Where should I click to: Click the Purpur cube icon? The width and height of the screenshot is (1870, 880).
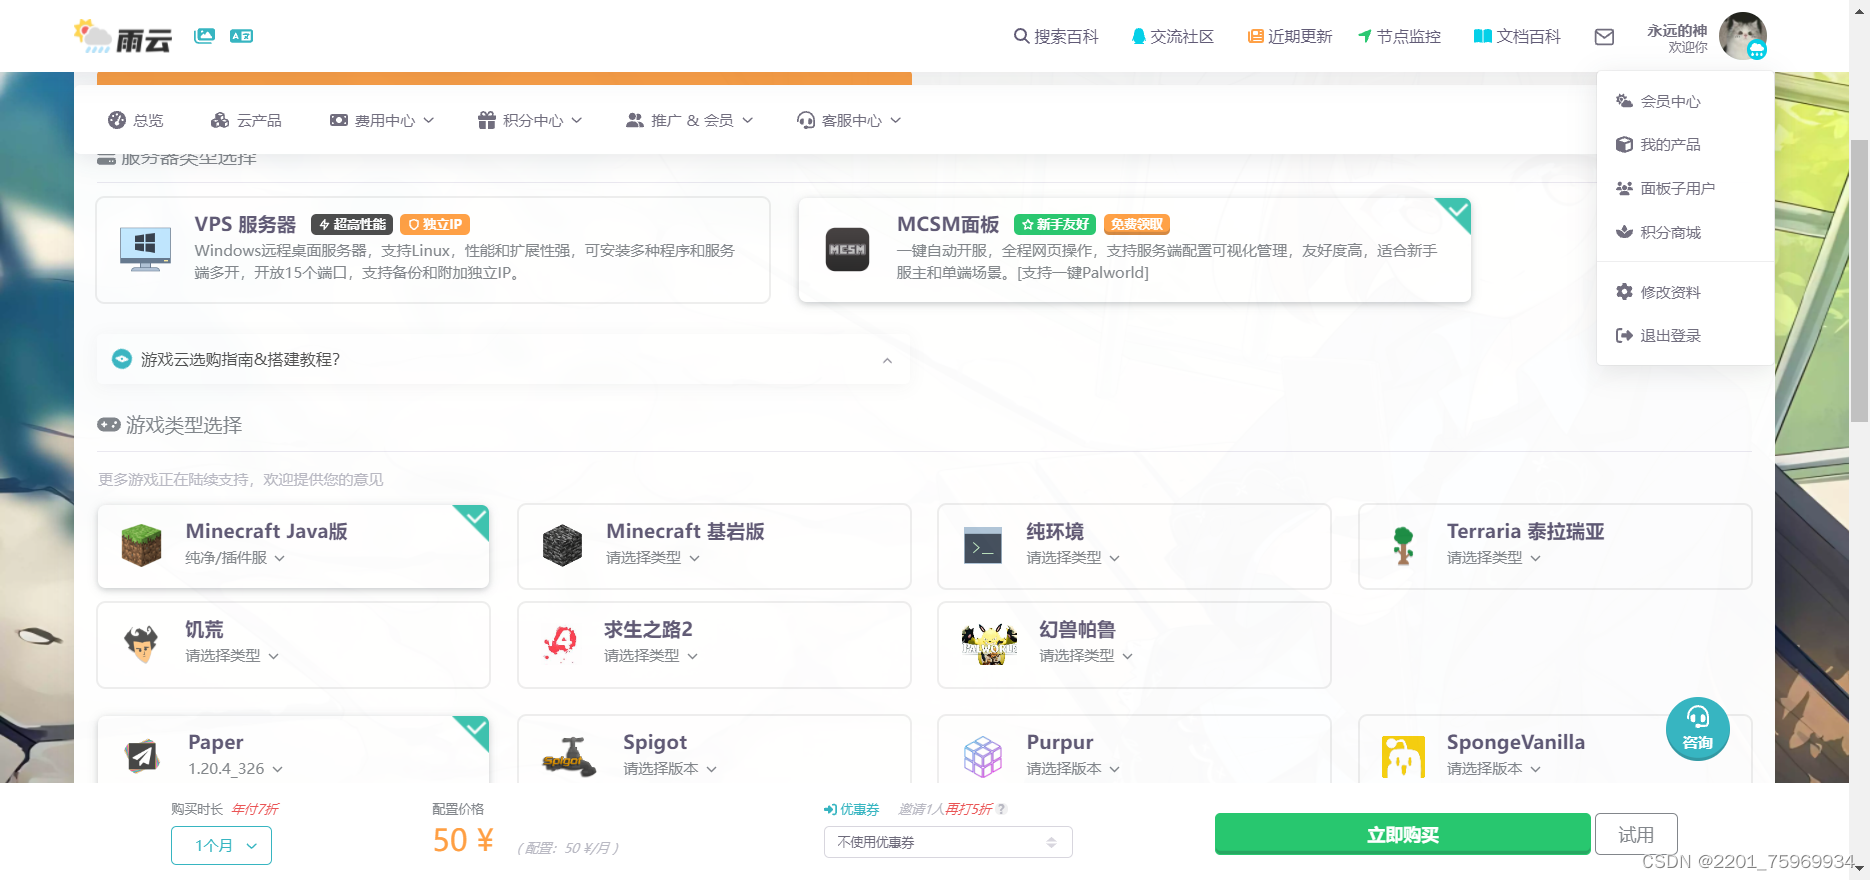pyautogui.click(x=982, y=757)
